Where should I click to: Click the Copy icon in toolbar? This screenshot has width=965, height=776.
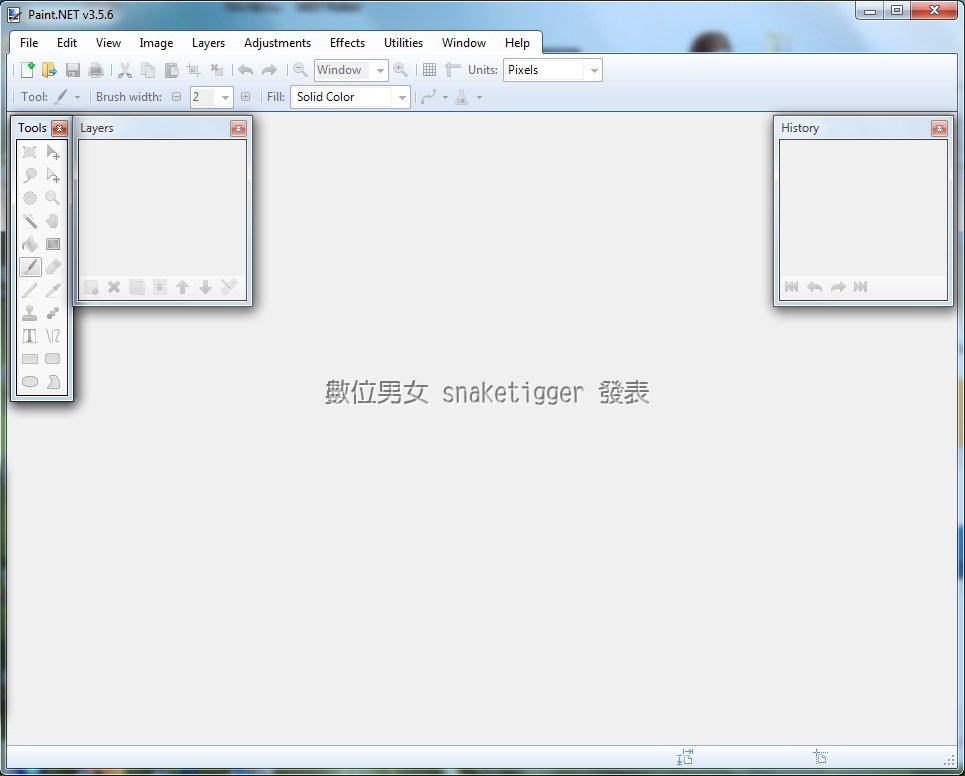pos(148,70)
